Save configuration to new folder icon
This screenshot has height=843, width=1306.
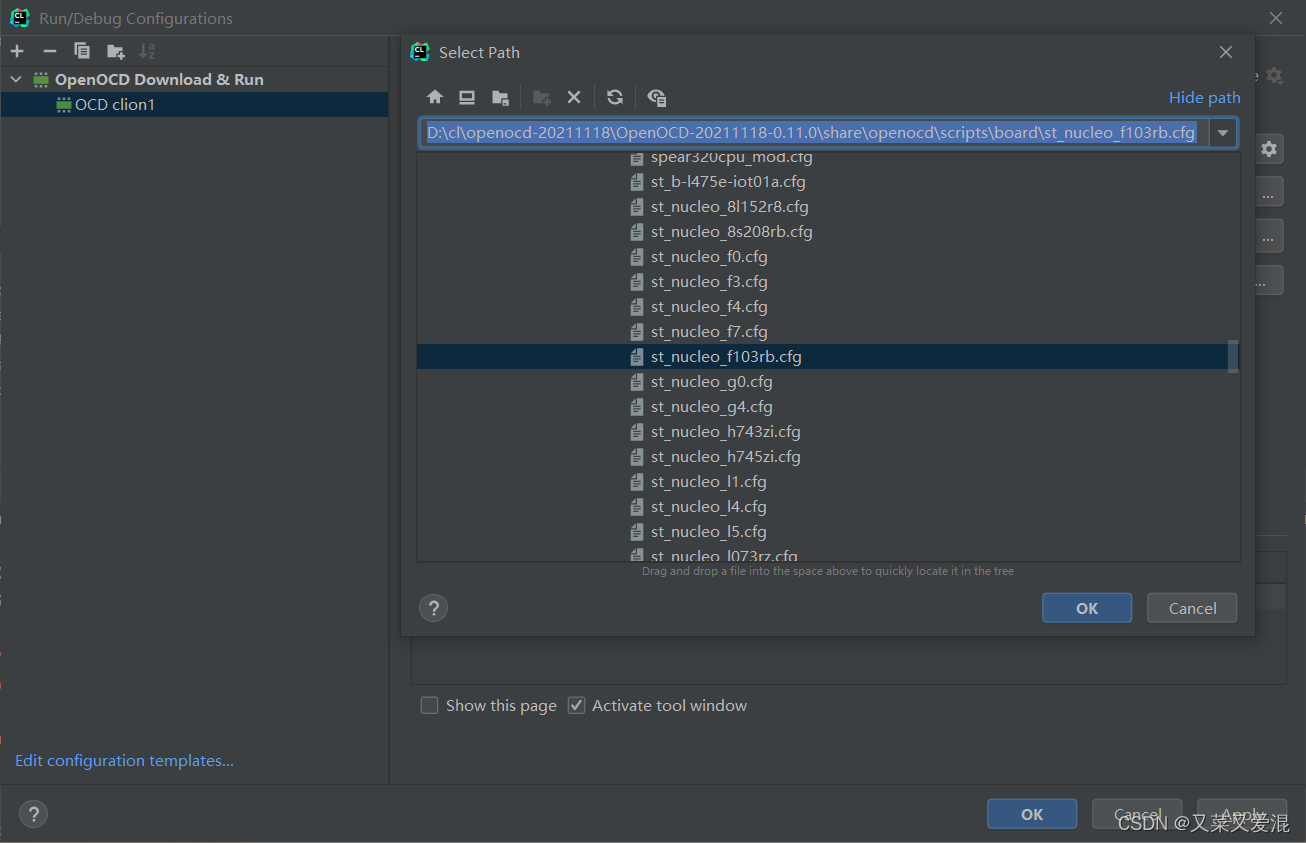point(115,51)
